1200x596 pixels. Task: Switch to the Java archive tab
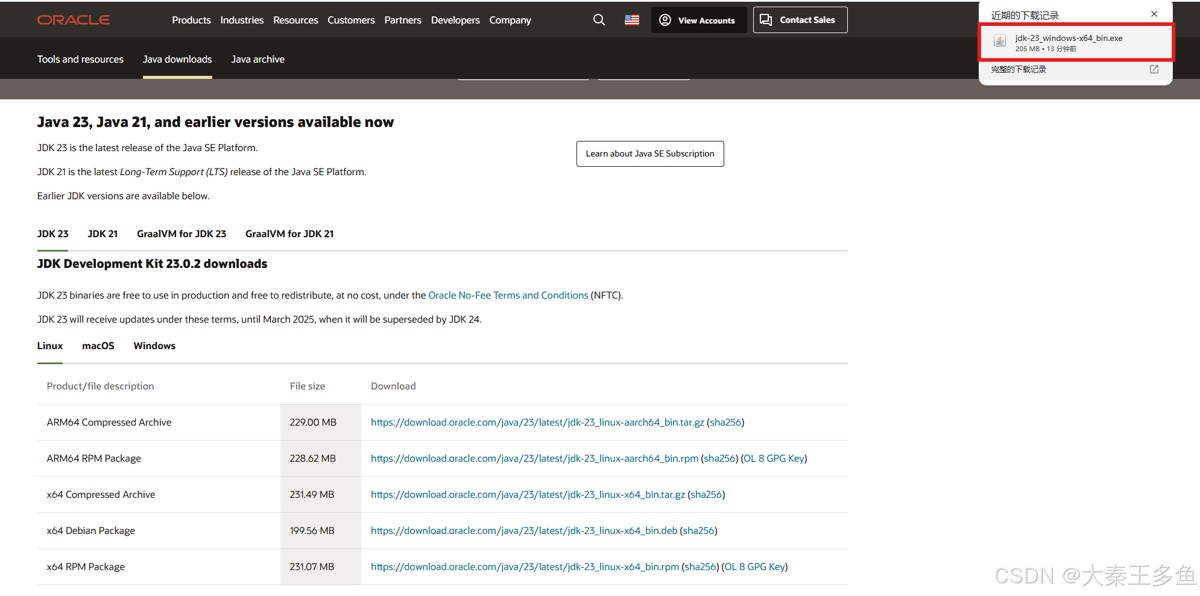258,59
